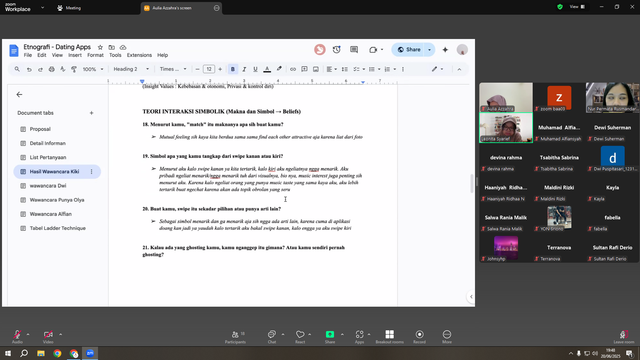Open the Zoom Chat panel

click(x=272, y=336)
